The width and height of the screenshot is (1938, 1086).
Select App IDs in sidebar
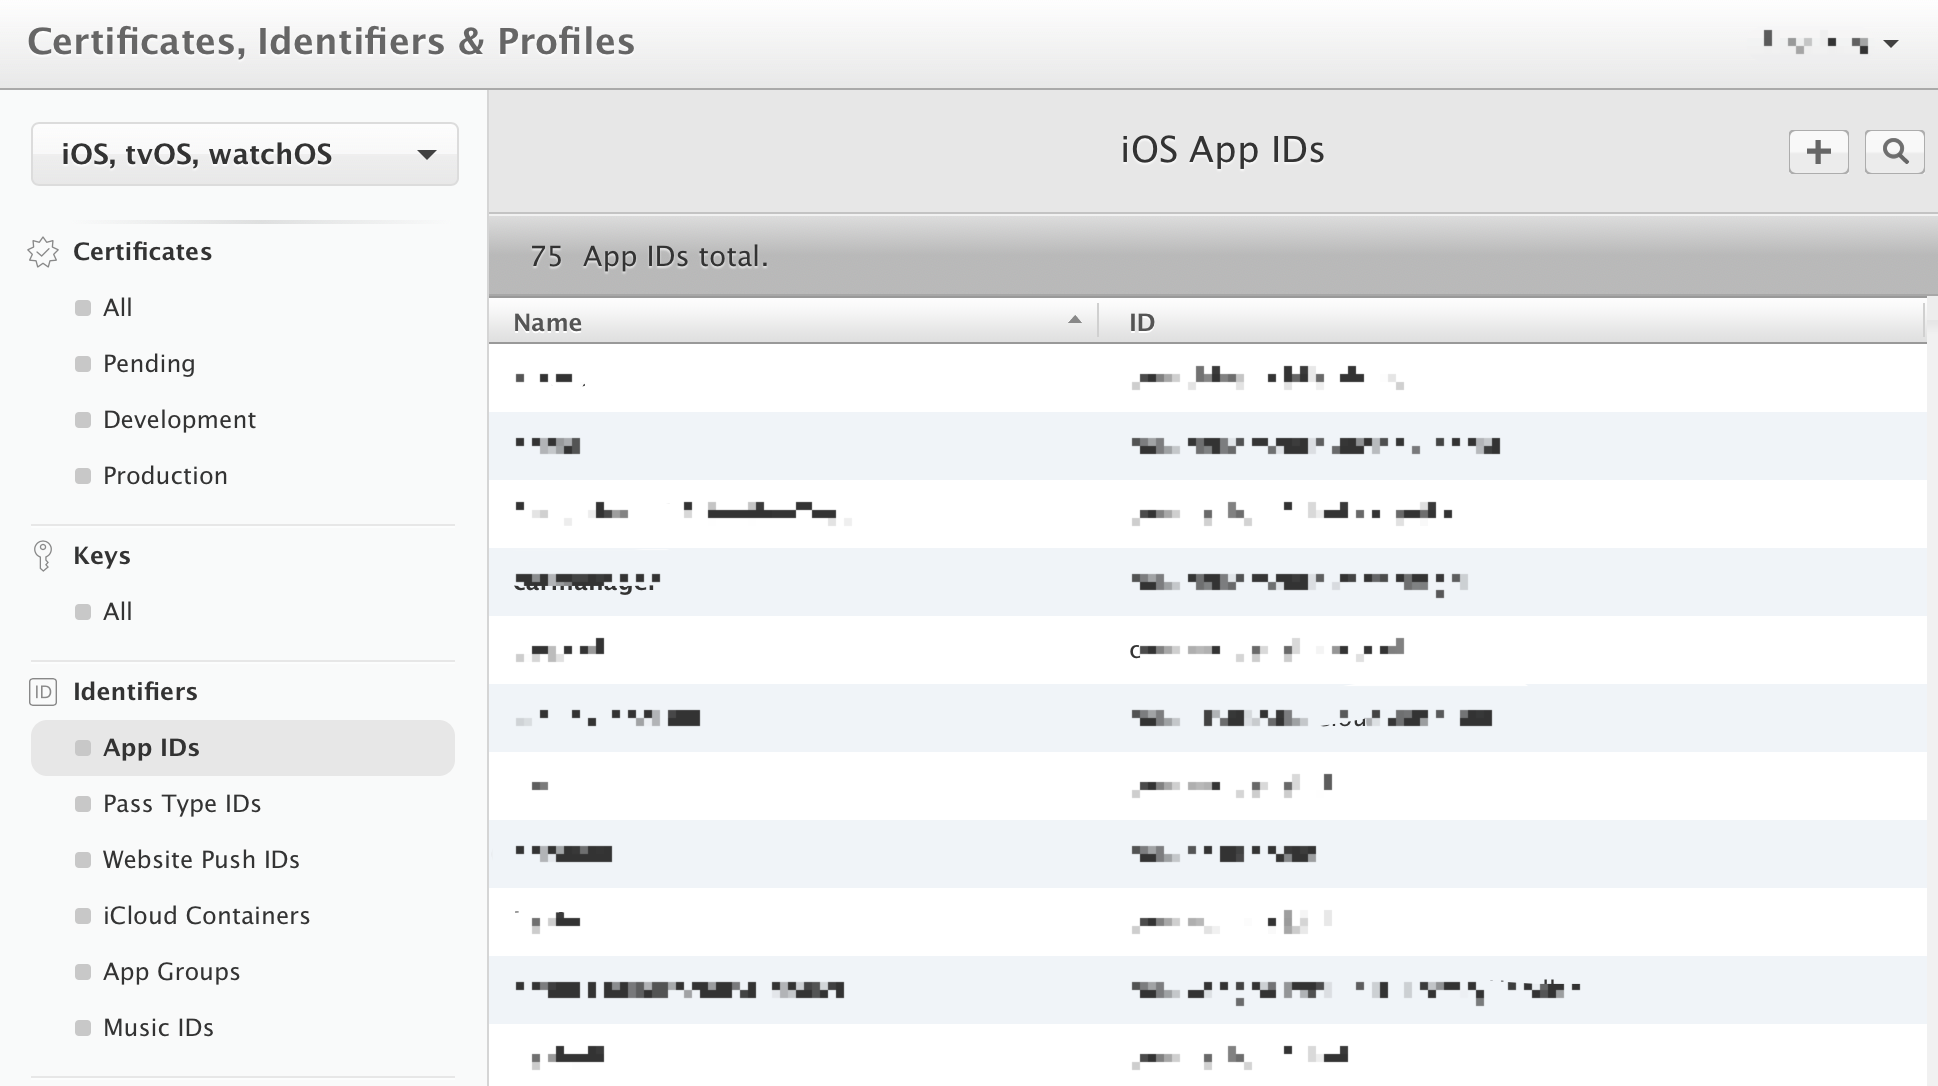[151, 748]
